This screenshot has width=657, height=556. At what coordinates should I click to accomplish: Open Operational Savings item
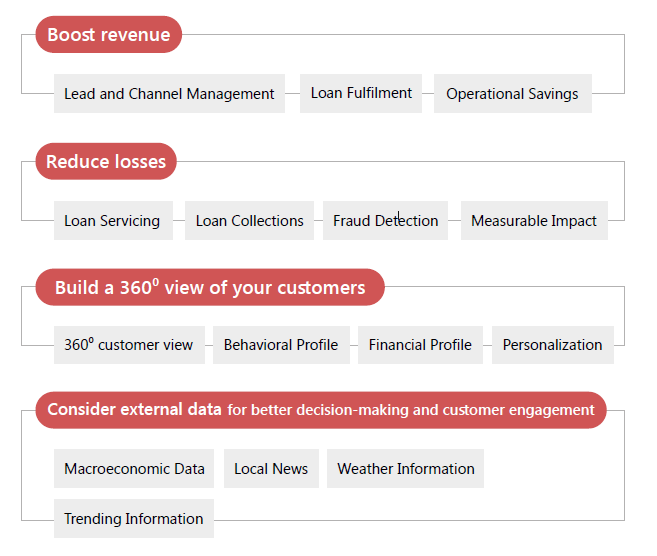(x=513, y=93)
